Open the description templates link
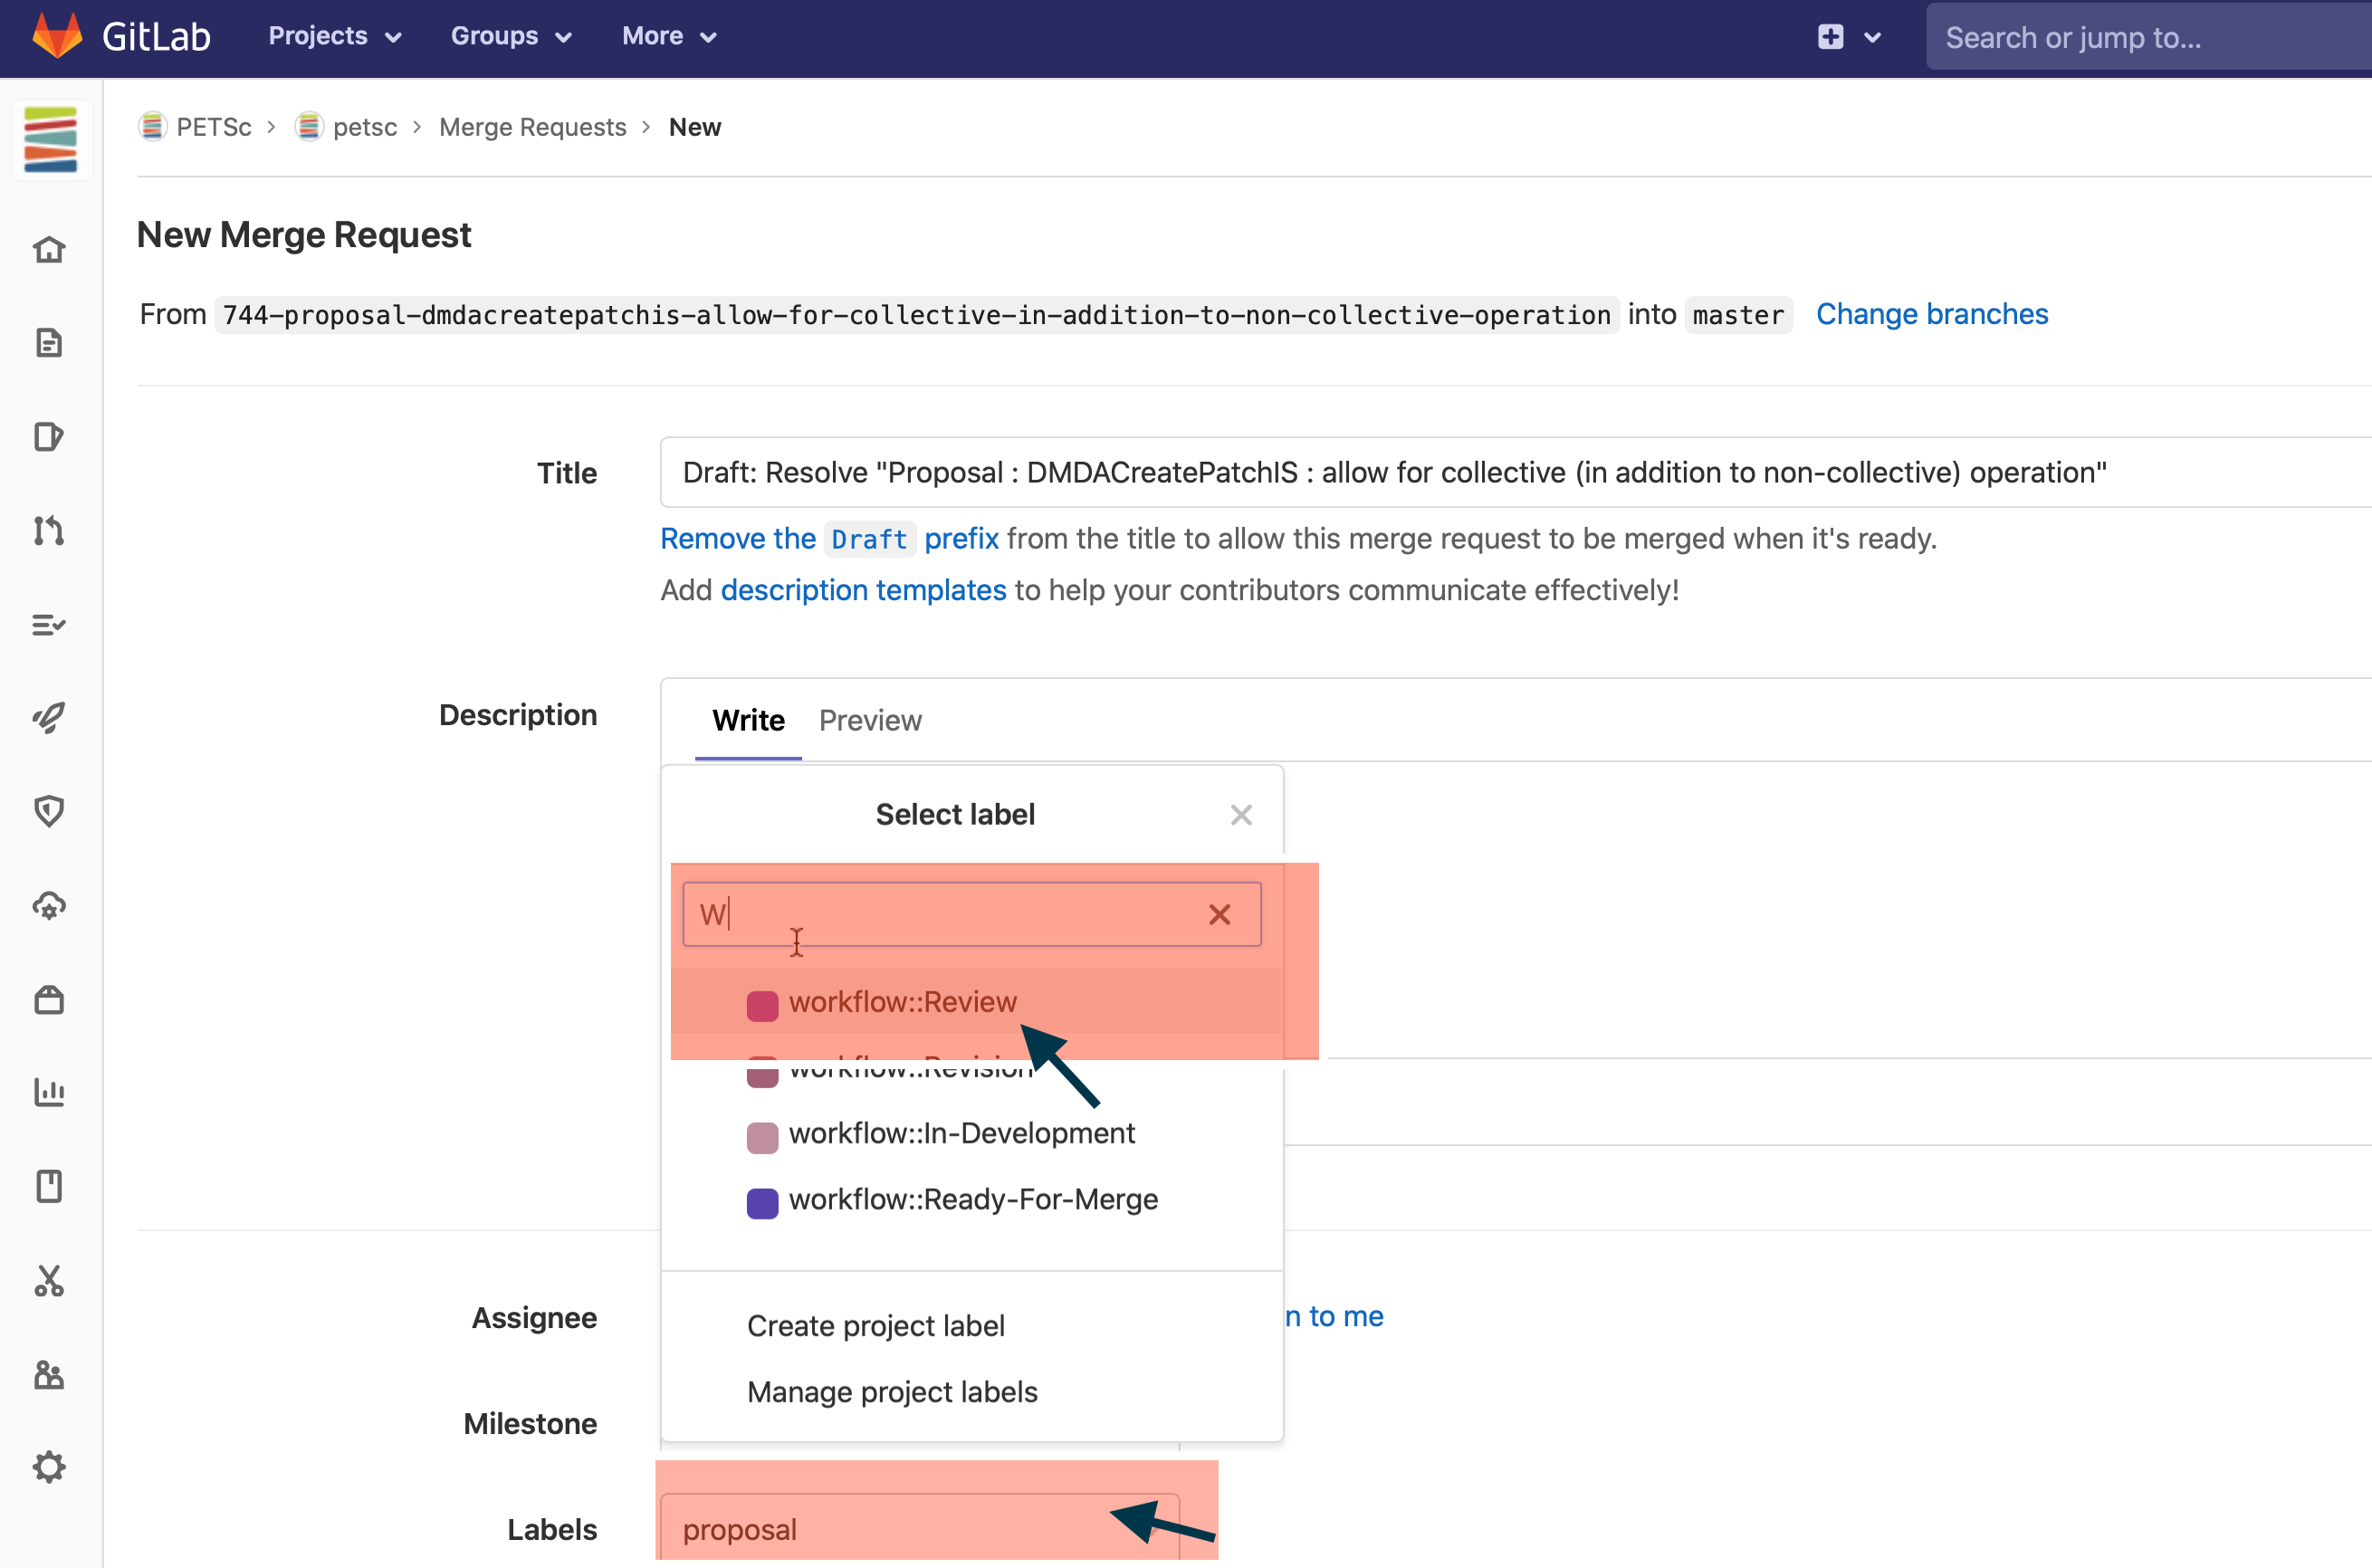Image resolution: width=2372 pixels, height=1568 pixels. pos(863,590)
